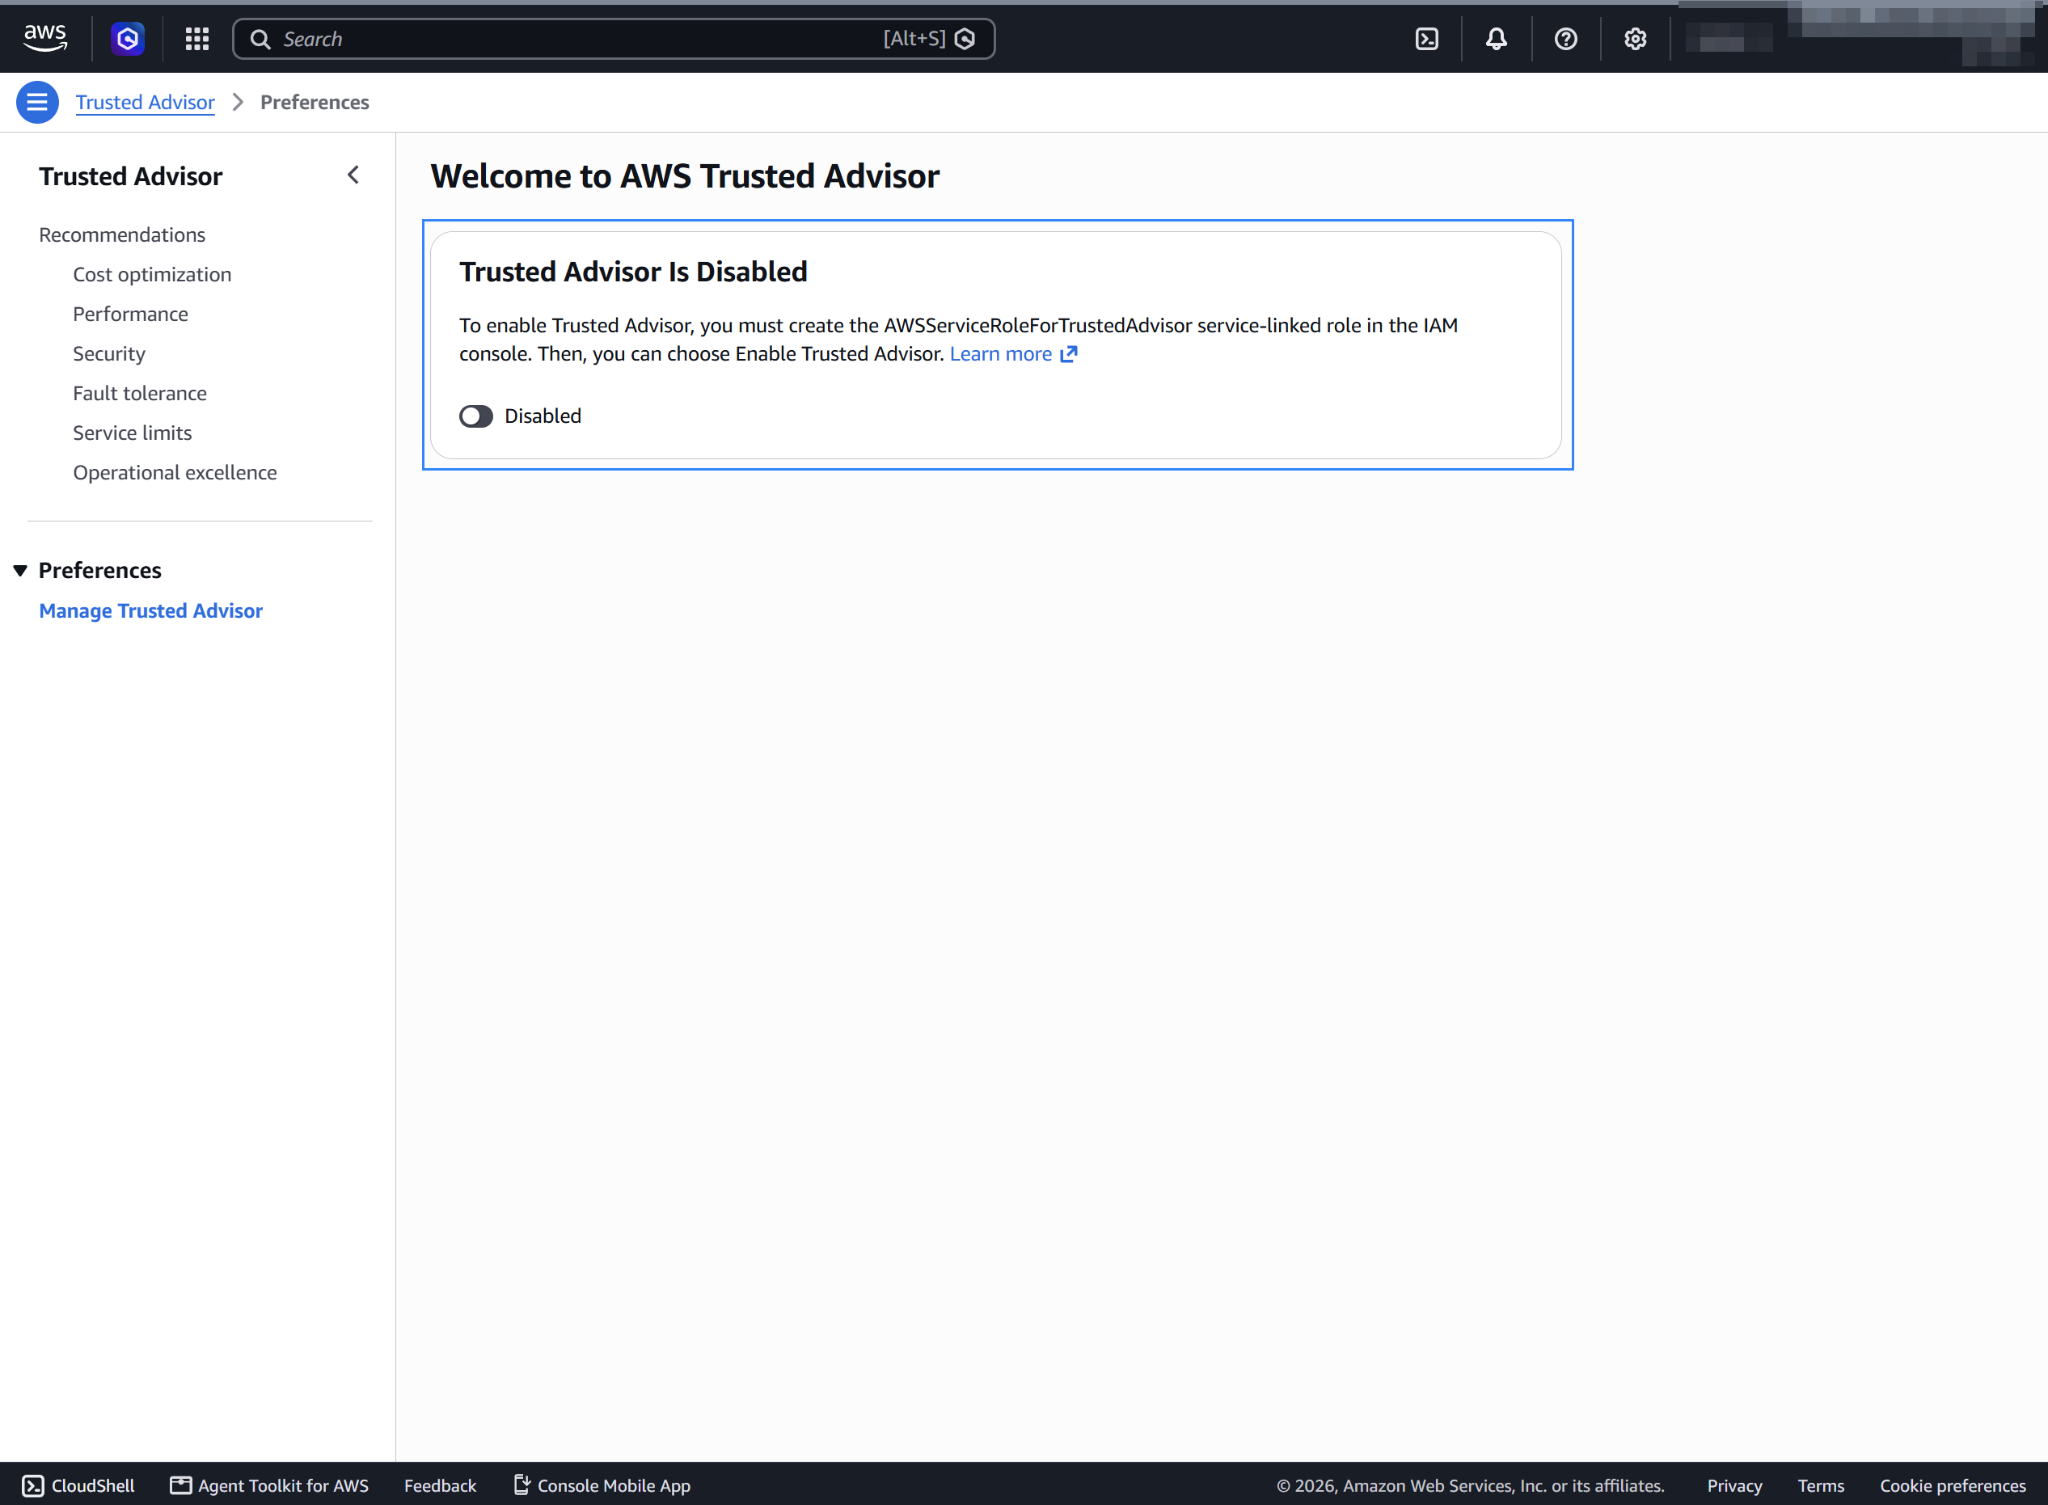
Task: Select Cost optimization in sidebar
Action: coord(152,274)
